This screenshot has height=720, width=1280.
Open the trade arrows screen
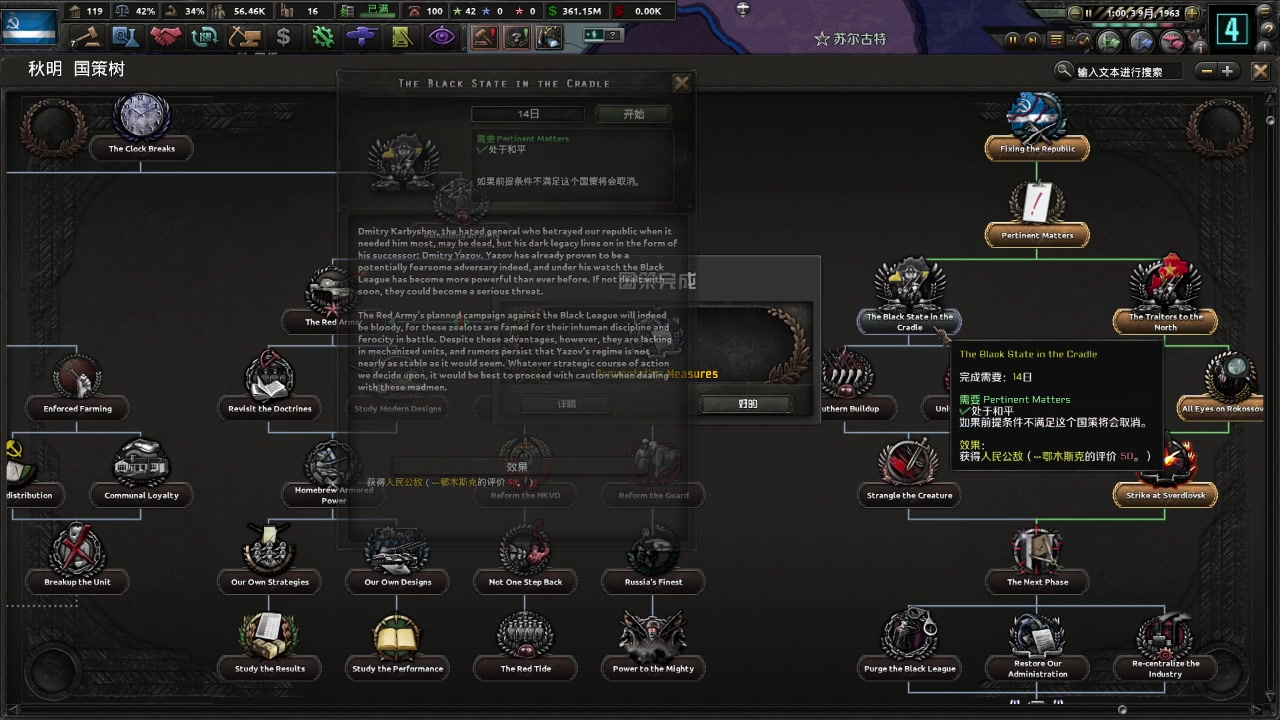205,37
